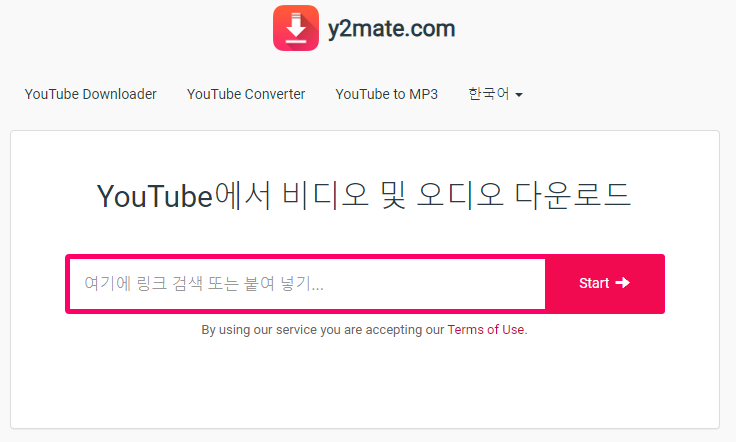Open the Terms of Use link
This screenshot has width=736, height=442.
point(486,330)
